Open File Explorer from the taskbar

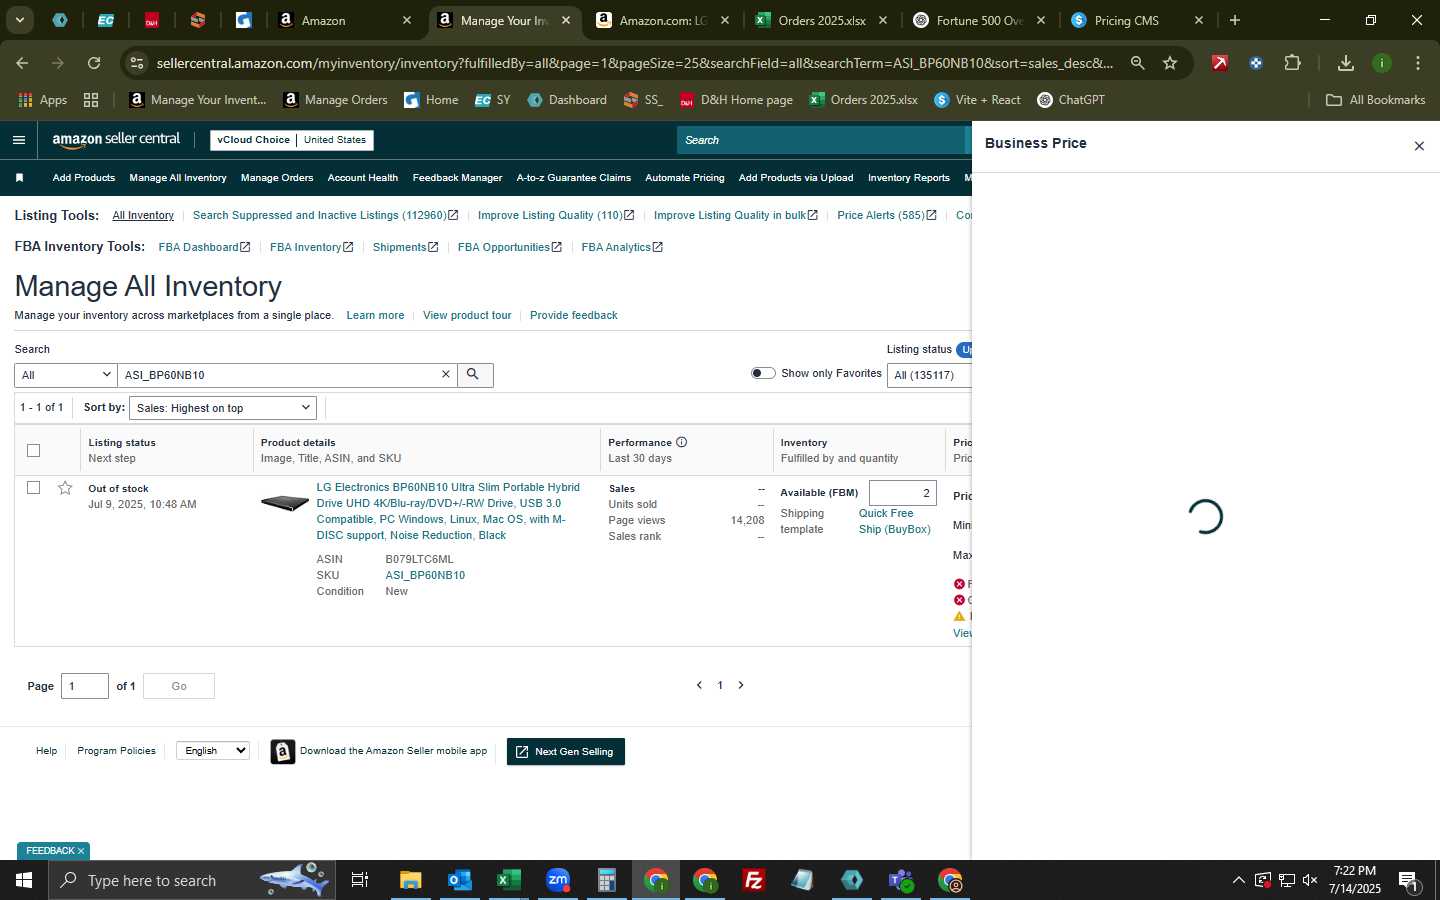click(x=410, y=880)
